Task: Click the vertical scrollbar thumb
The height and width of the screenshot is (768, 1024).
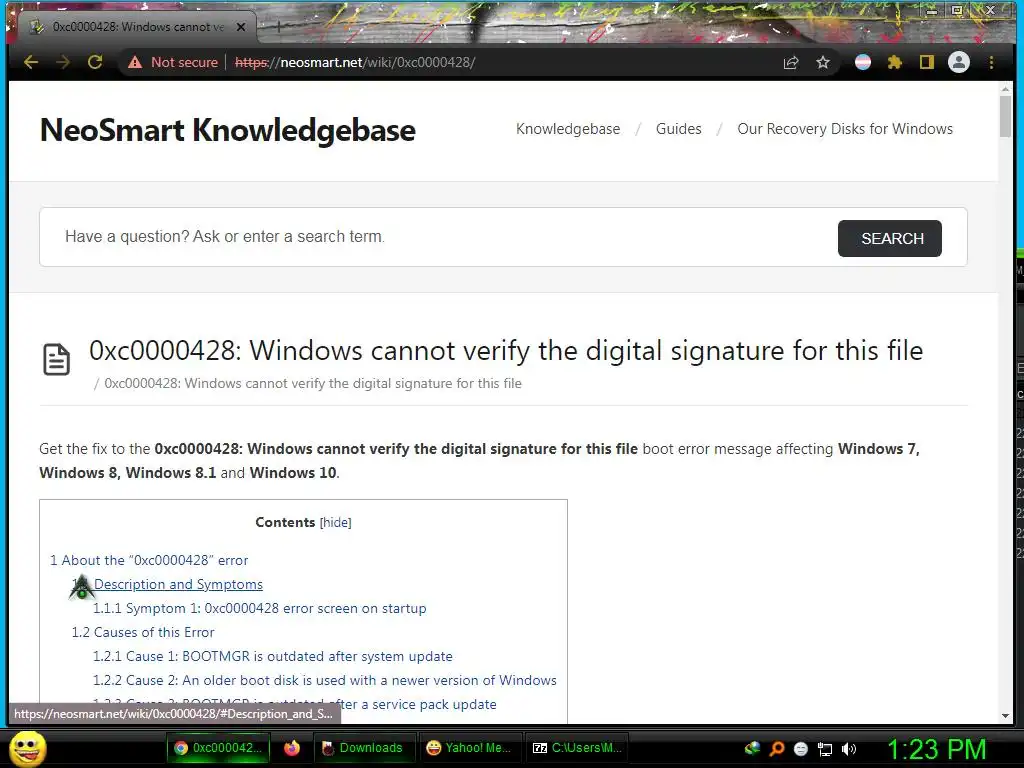Action: [x=1006, y=116]
